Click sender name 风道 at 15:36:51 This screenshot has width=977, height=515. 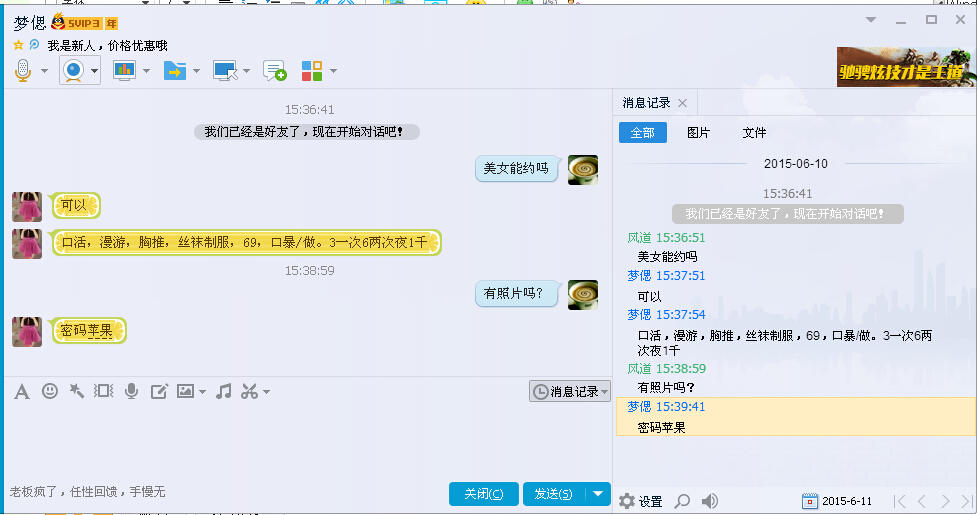tap(639, 238)
